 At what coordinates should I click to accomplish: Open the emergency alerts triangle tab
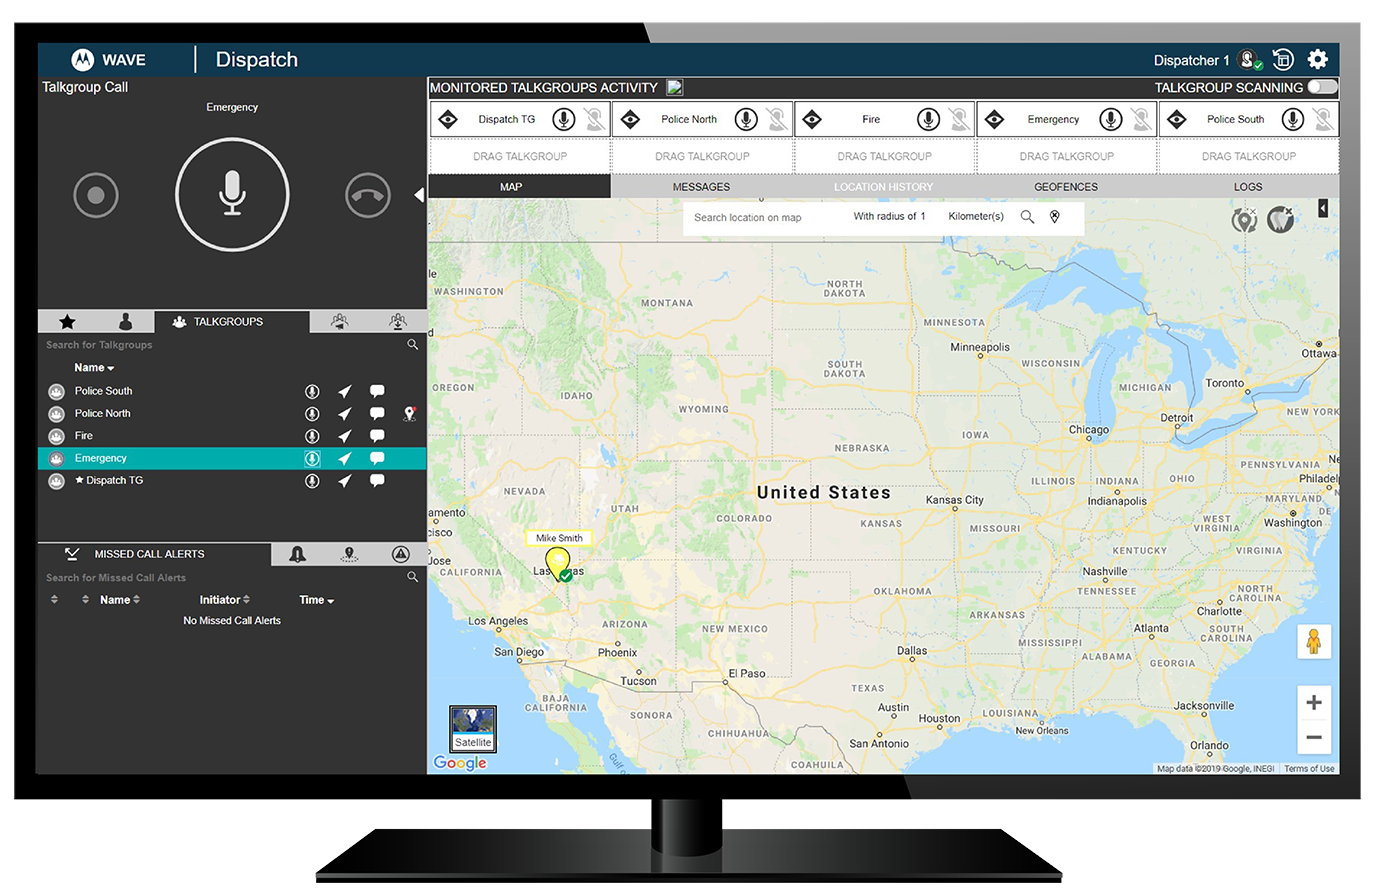(x=400, y=554)
